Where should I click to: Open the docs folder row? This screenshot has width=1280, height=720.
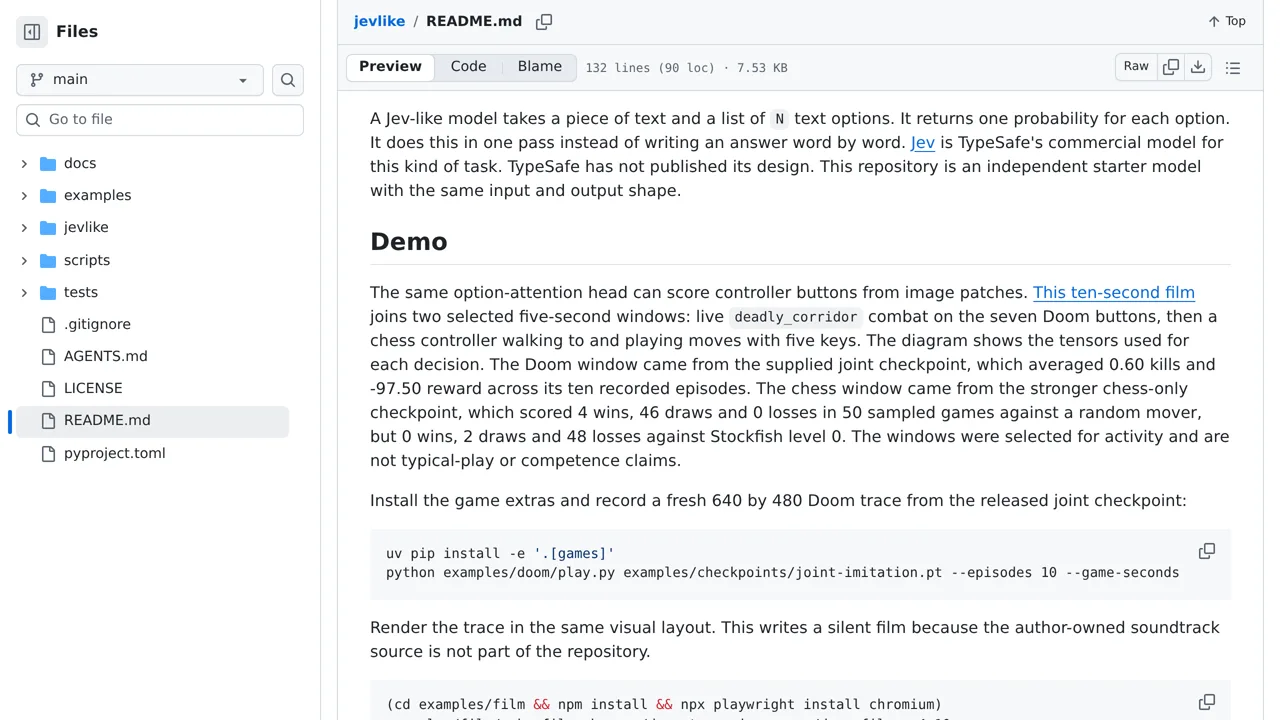click(152, 163)
